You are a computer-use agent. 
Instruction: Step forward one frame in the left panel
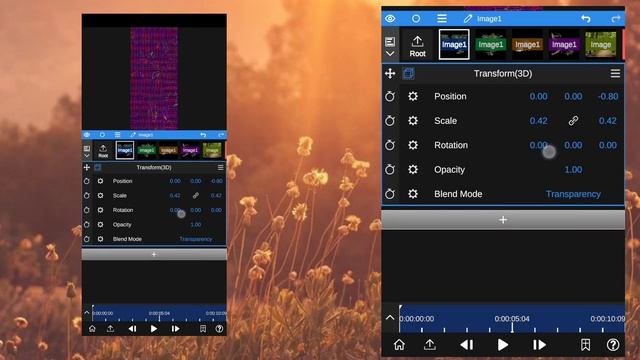(x=176, y=329)
